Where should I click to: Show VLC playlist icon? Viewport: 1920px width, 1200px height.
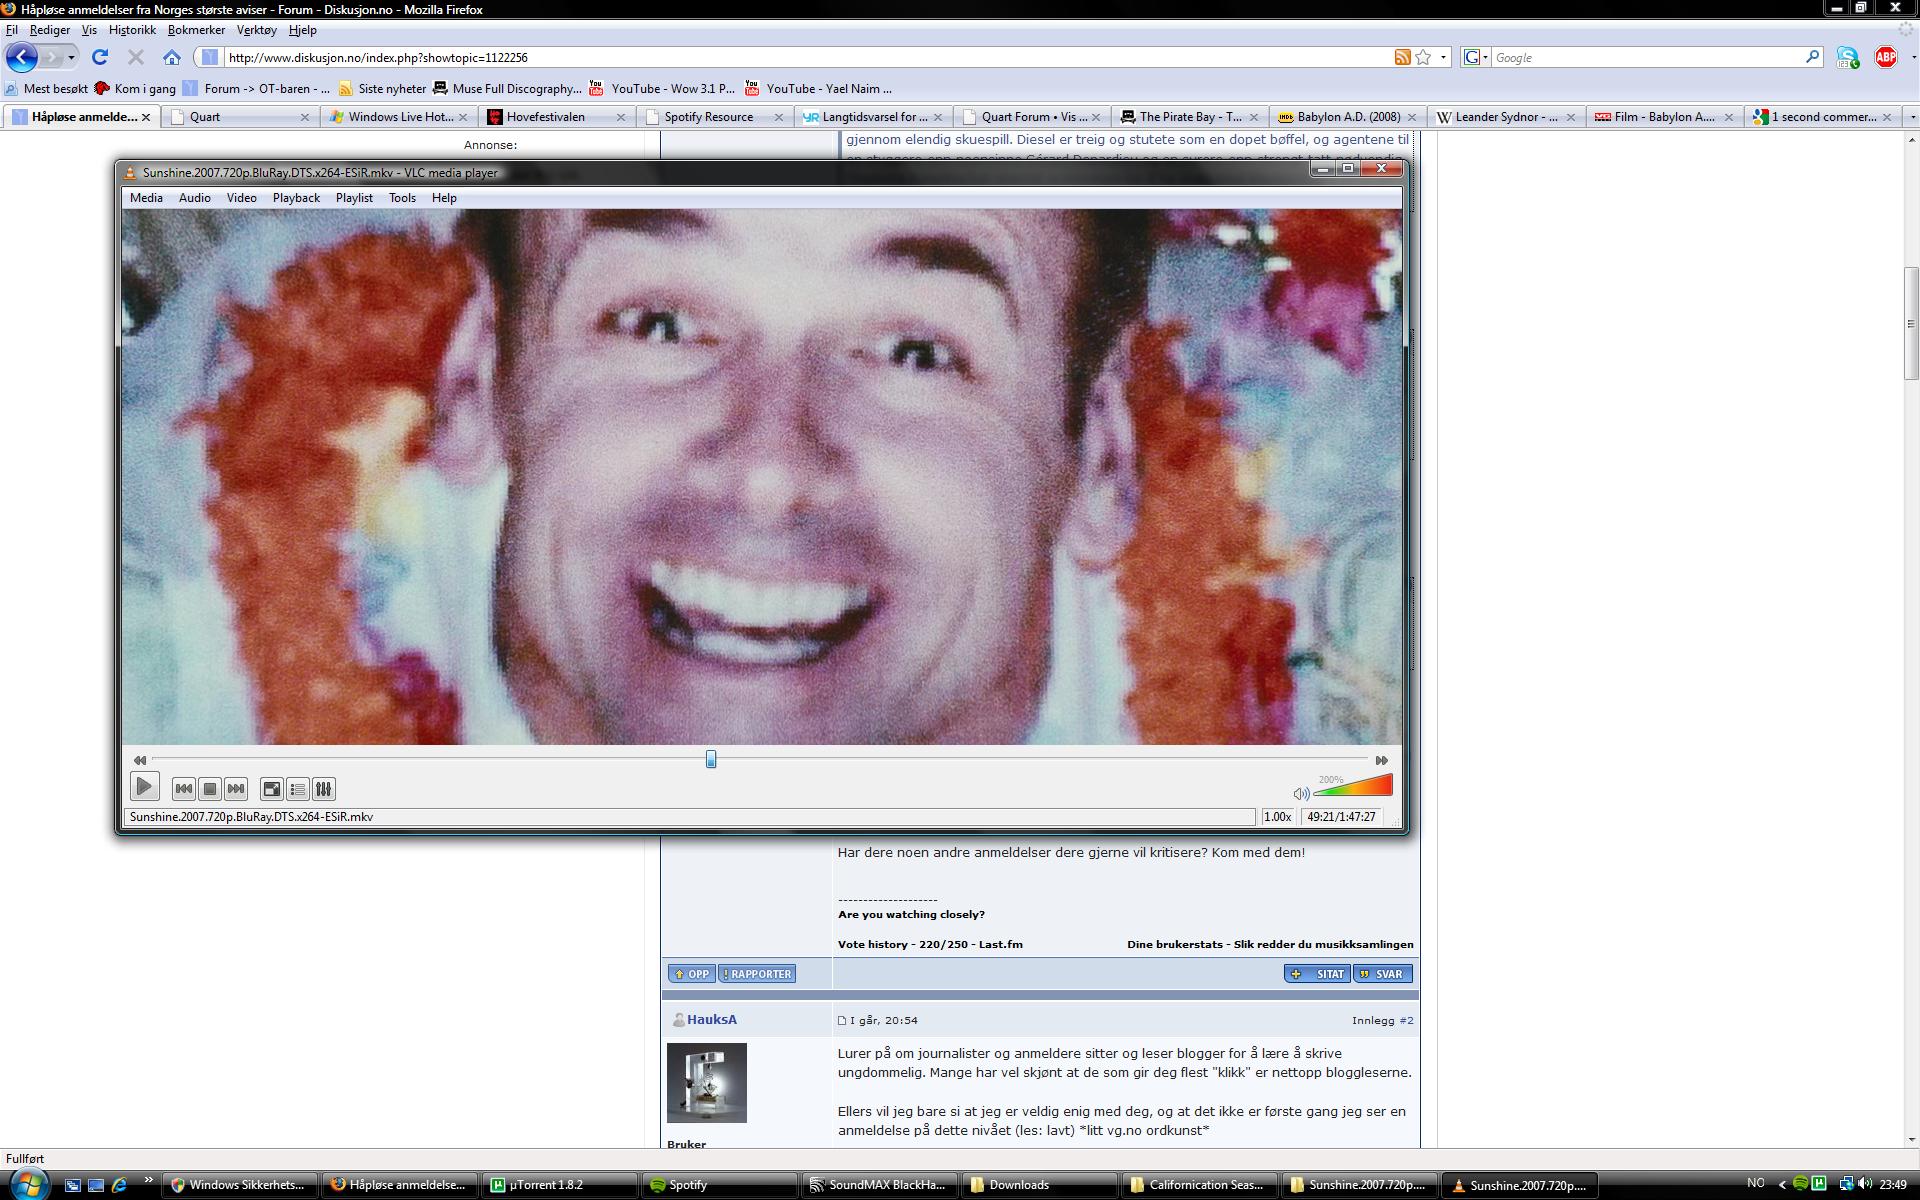point(297,789)
